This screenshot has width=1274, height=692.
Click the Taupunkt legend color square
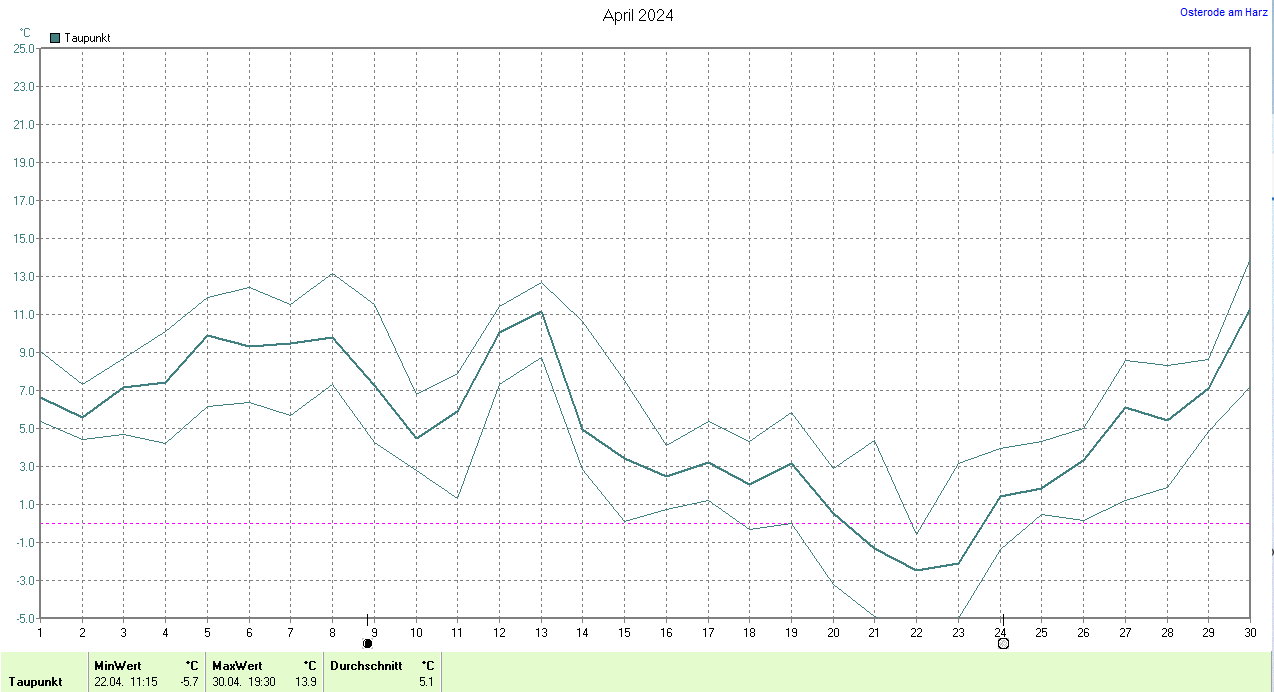point(56,38)
